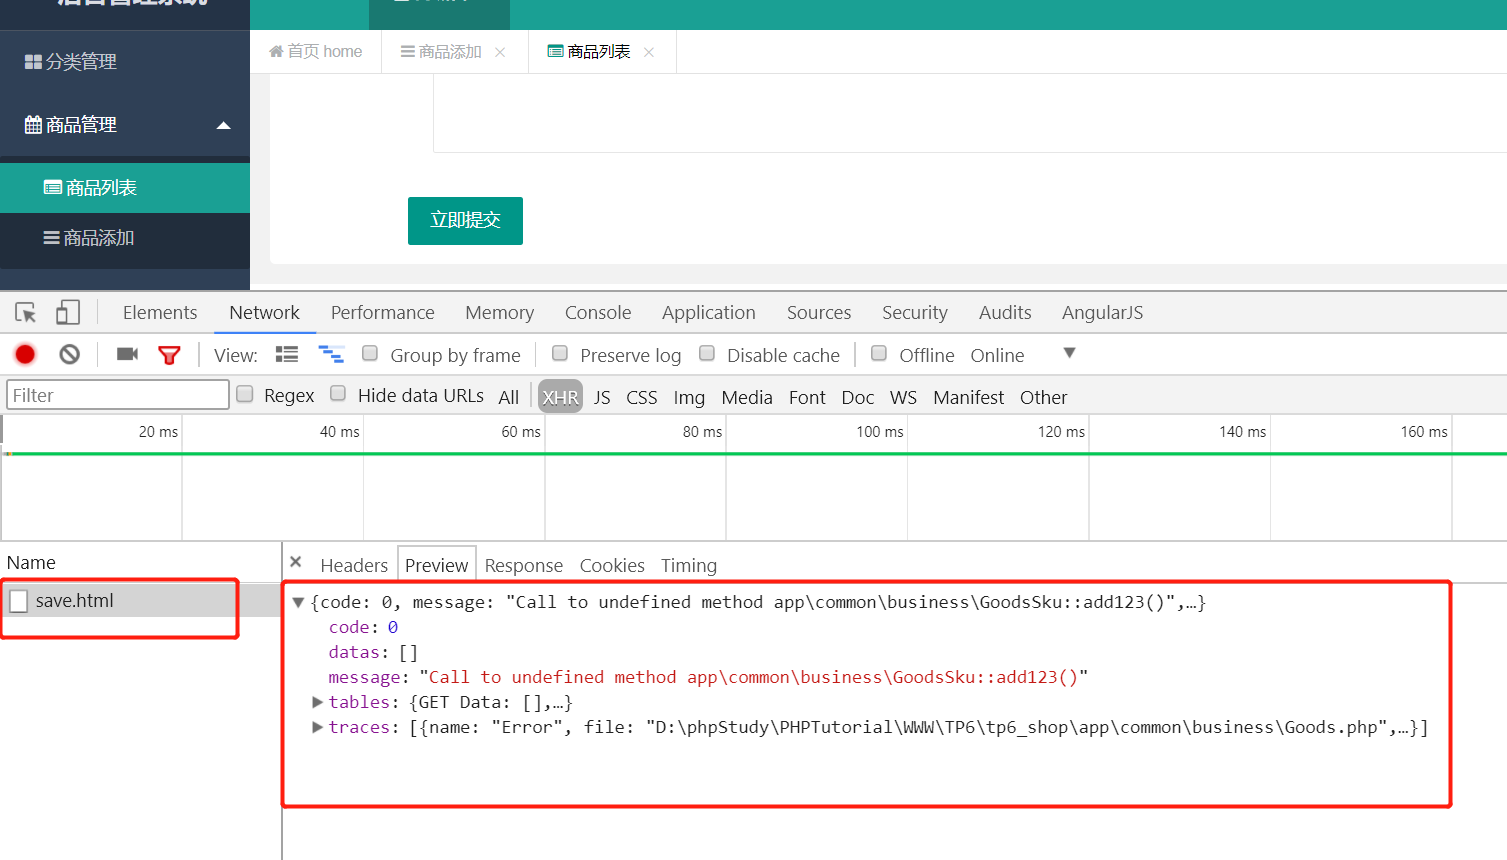
Task: Expand the tables node in preview
Action: pyautogui.click(x=318, y=702)
